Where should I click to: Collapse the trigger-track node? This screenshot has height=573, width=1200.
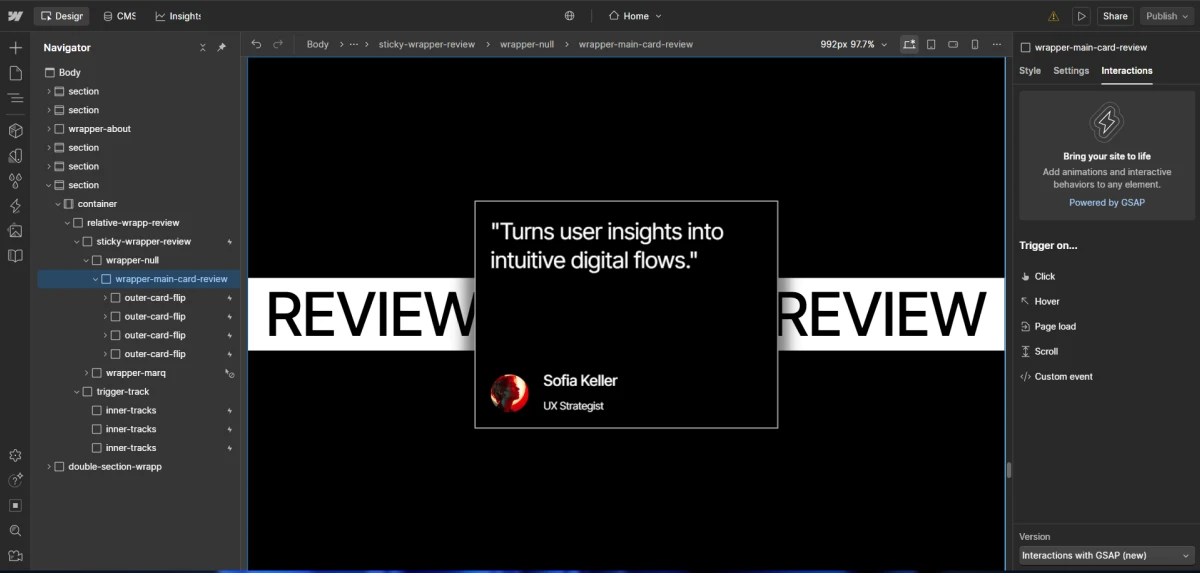(x=77, y=392)
